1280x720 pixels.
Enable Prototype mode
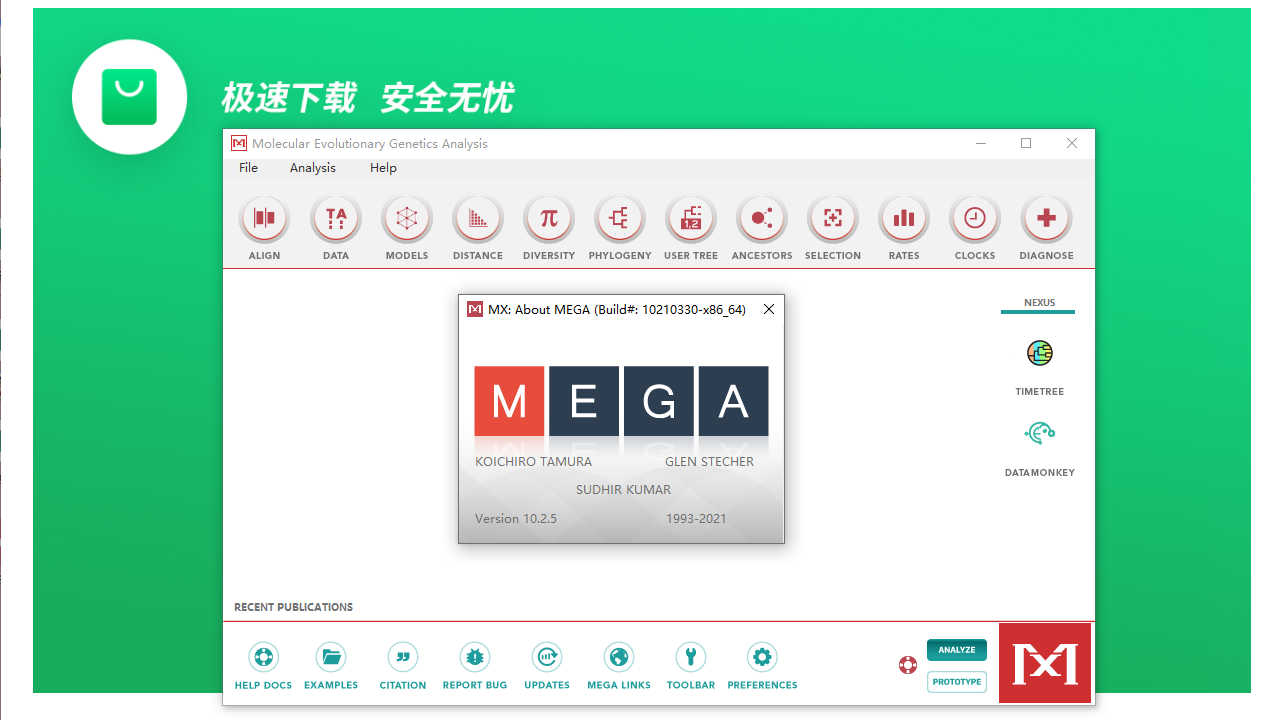[x=956, y=681]
